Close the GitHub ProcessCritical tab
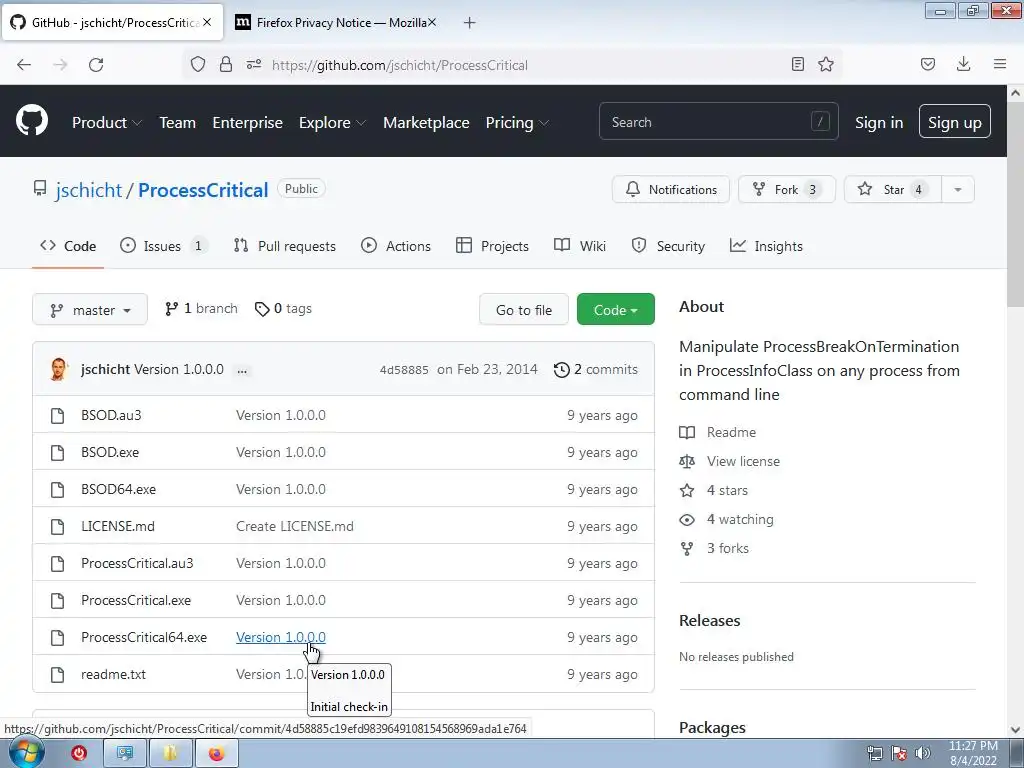This screenshot has height=768, width=1024. pyautogui.click(x=207, y=22)
